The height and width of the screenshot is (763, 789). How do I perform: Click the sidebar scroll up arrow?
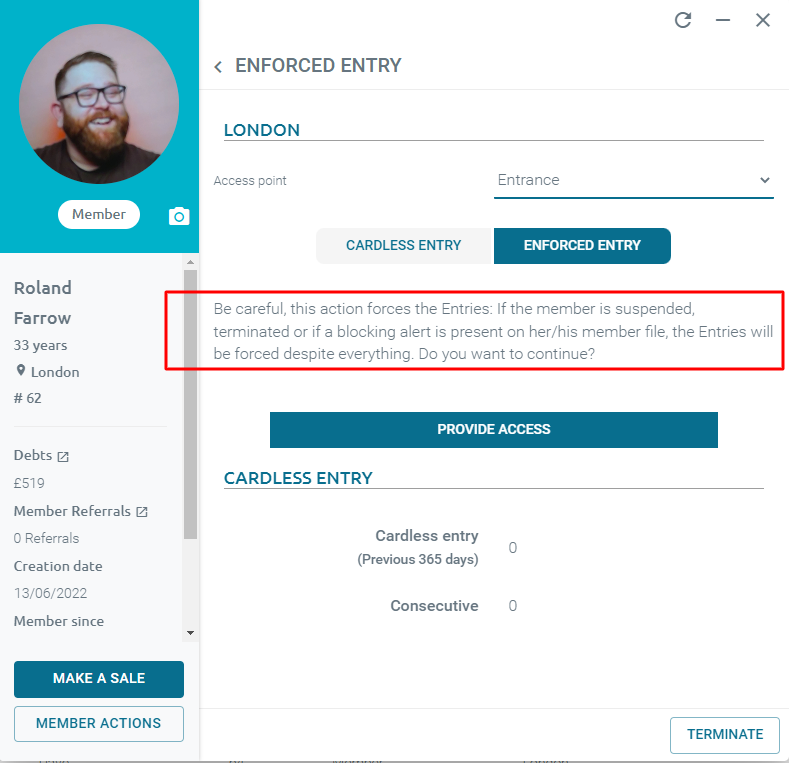point(190,262)
